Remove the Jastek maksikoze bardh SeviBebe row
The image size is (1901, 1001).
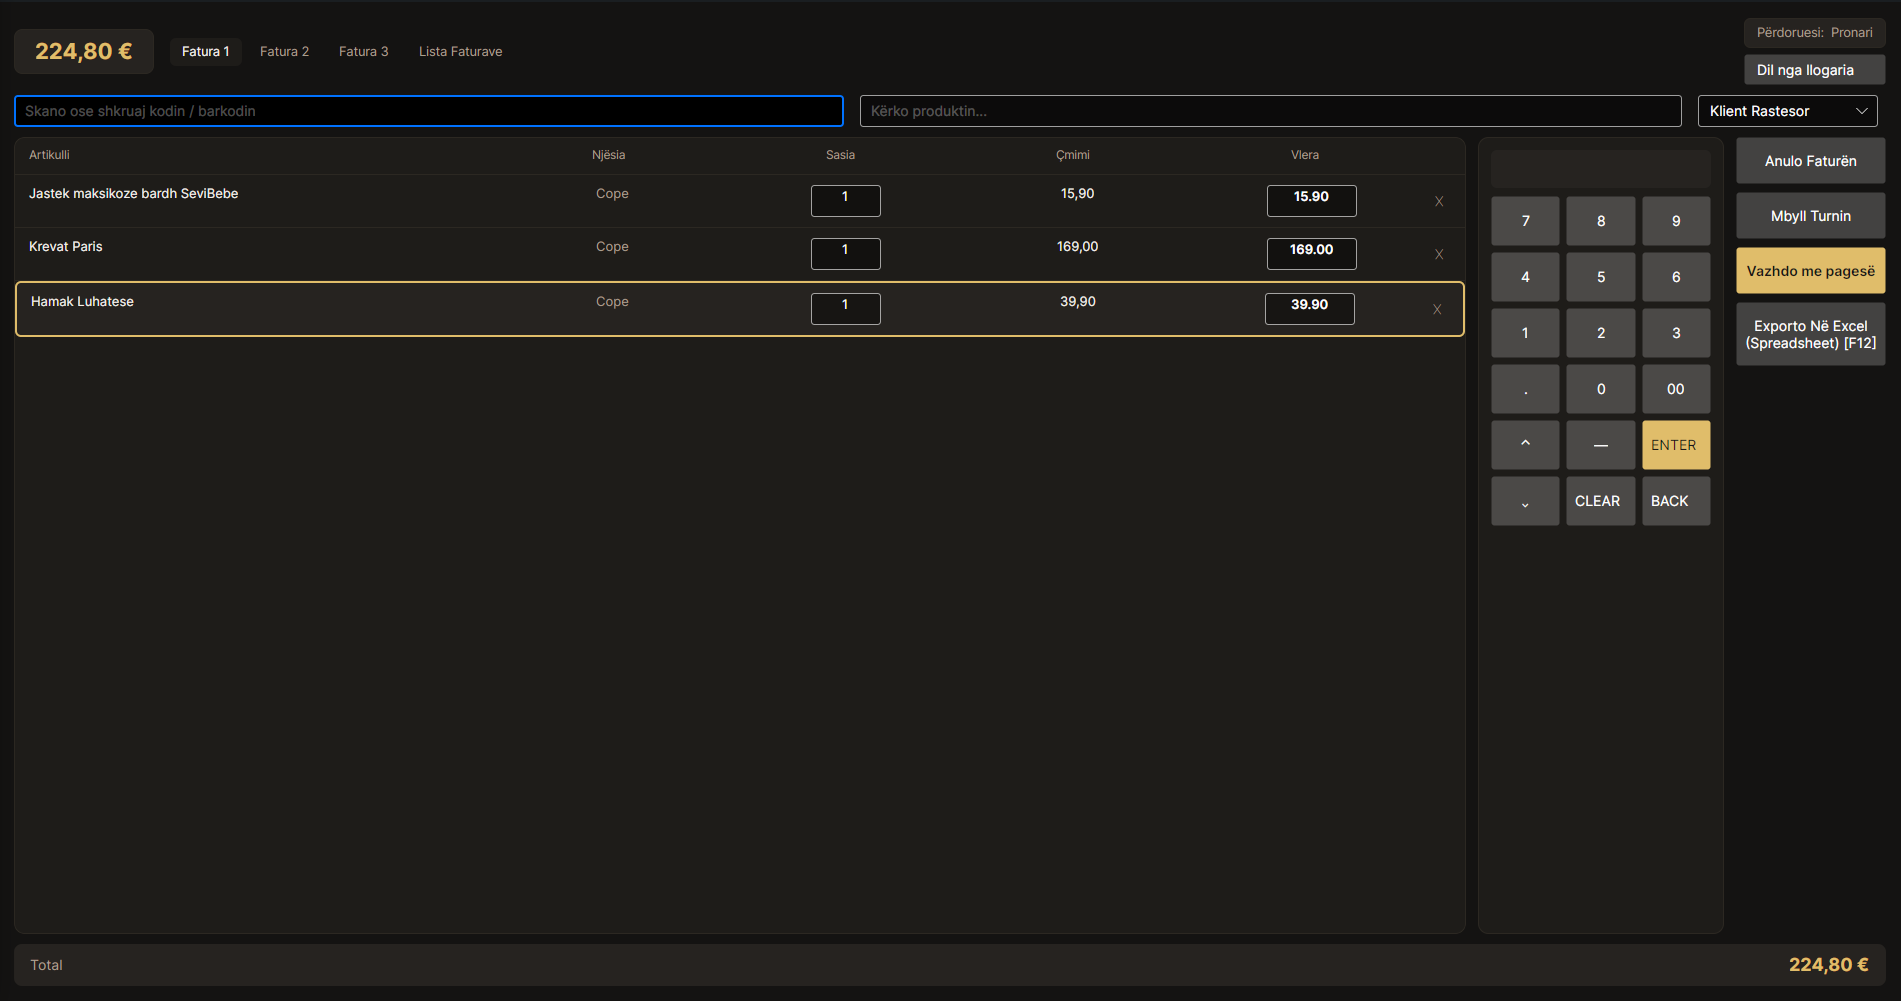pos(1439,202)
